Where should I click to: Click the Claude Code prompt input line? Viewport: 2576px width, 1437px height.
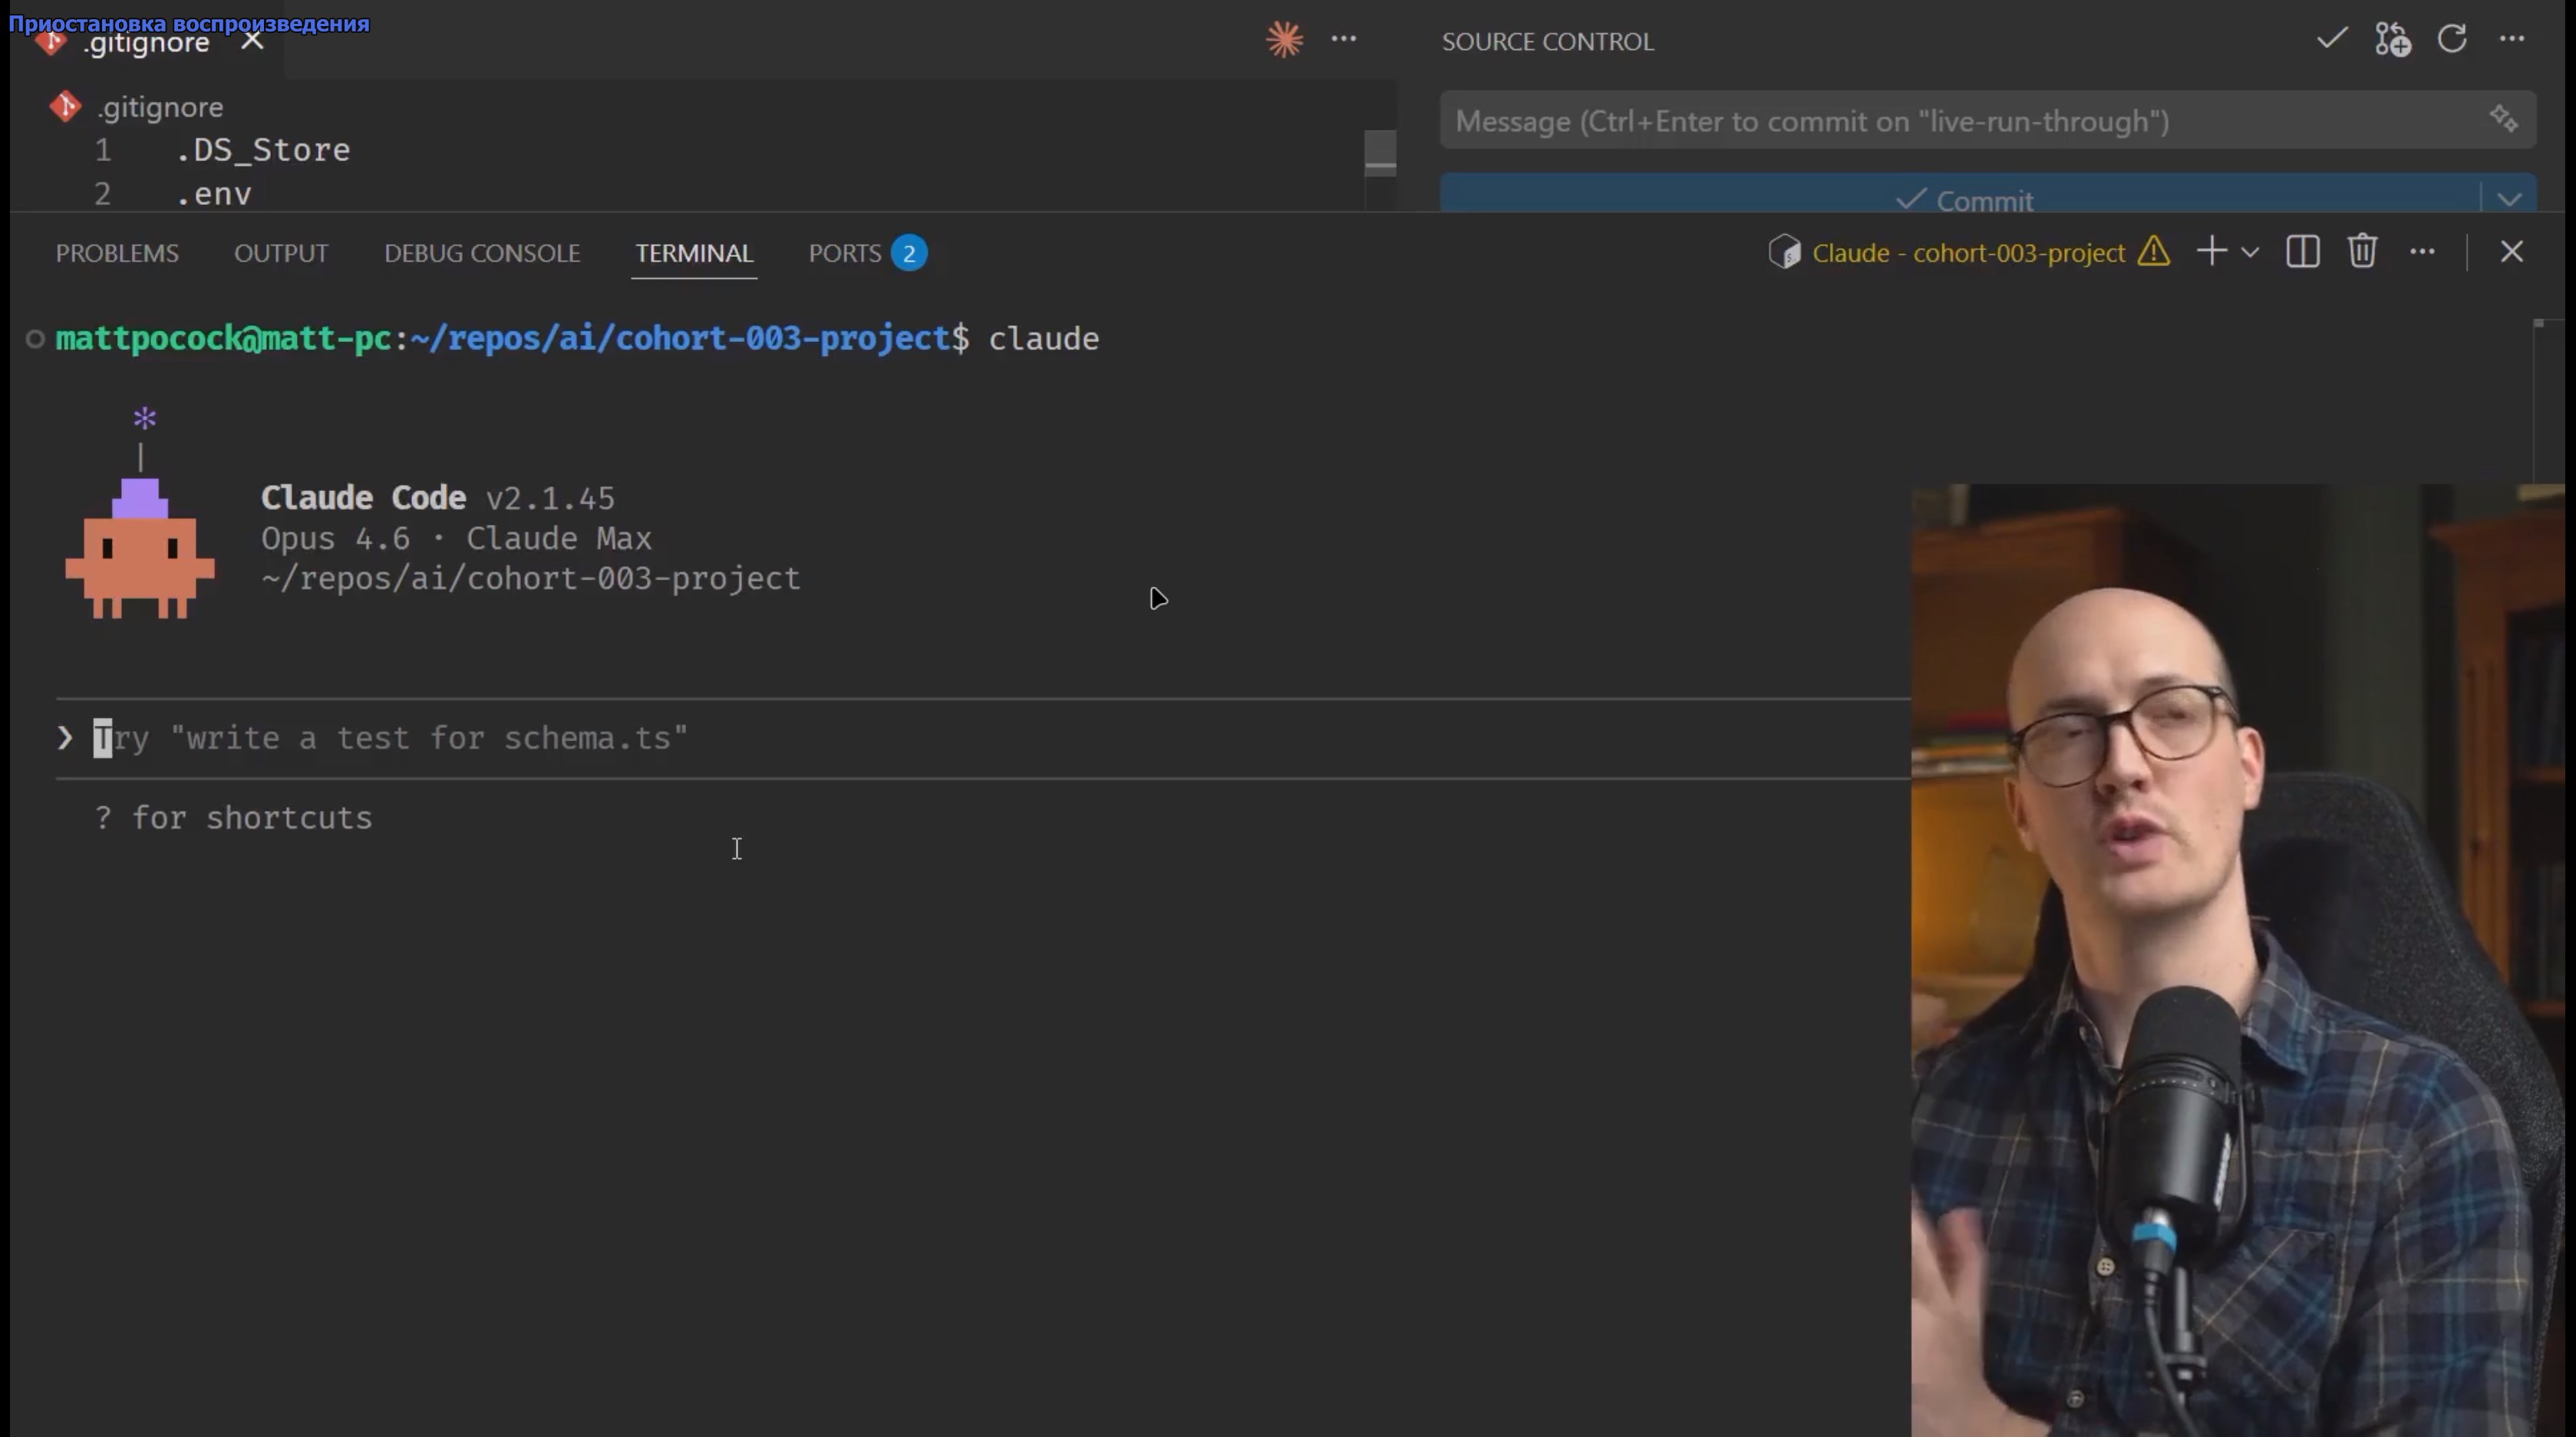(x=982, y=738)
